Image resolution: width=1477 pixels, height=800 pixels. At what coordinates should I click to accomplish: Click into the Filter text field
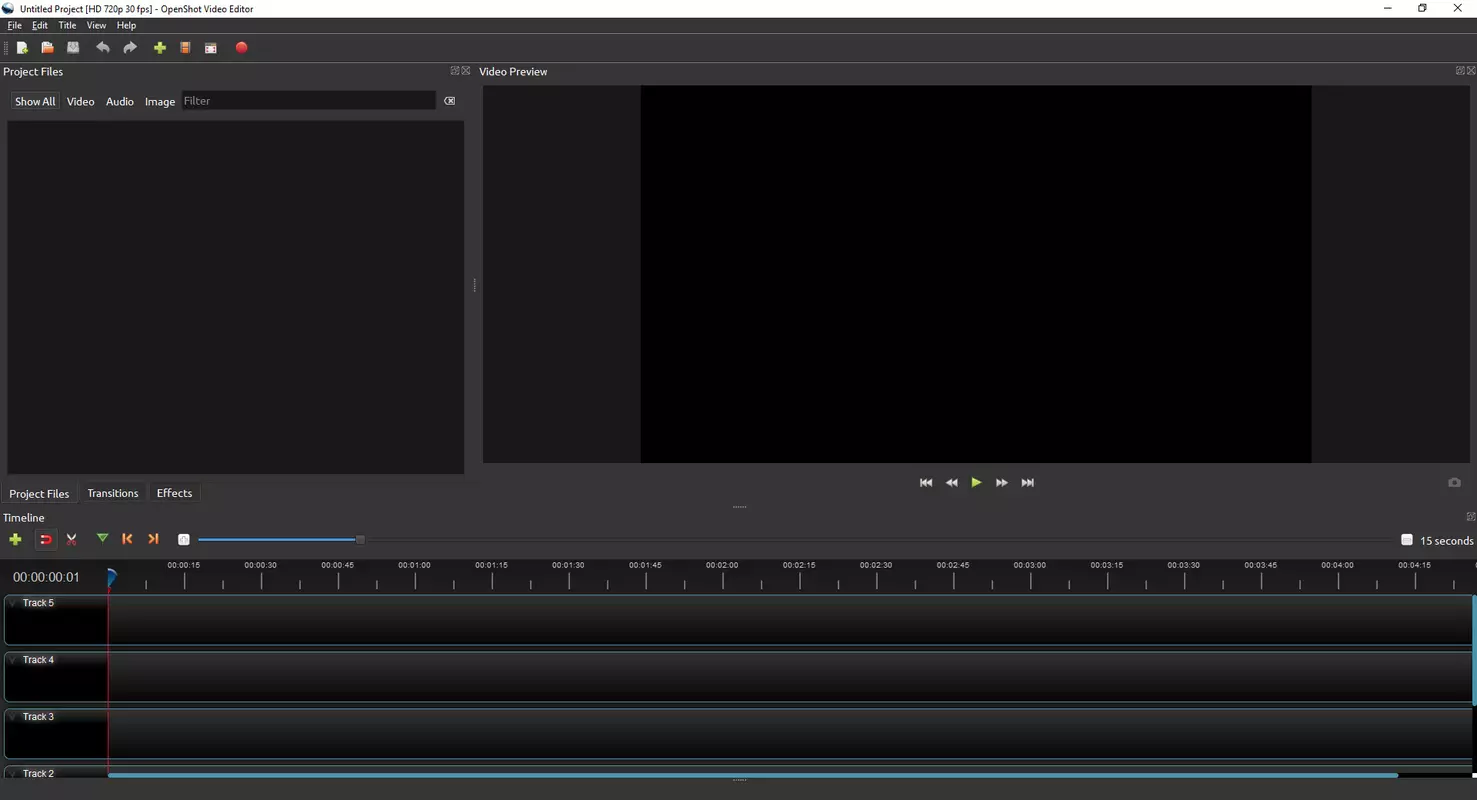(308, 101)
